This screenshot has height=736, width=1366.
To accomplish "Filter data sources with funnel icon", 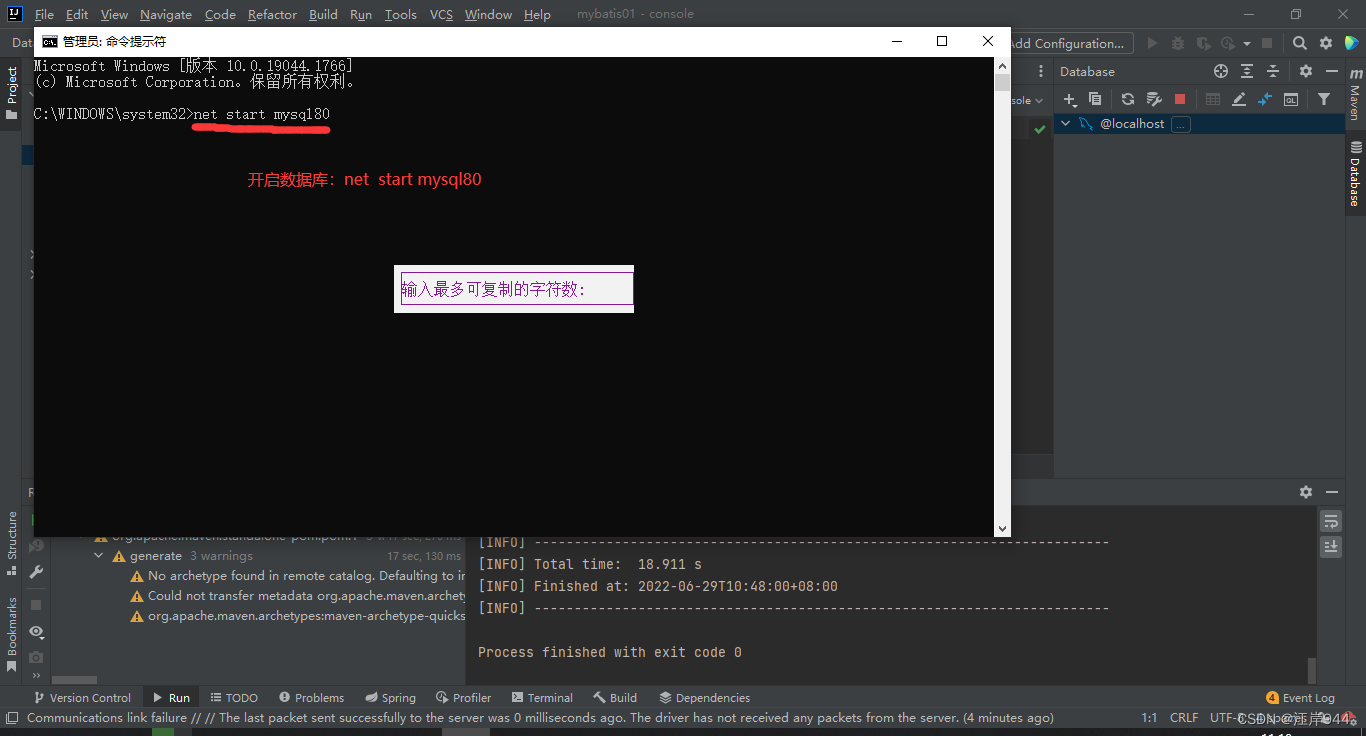I will [1323, 99].
